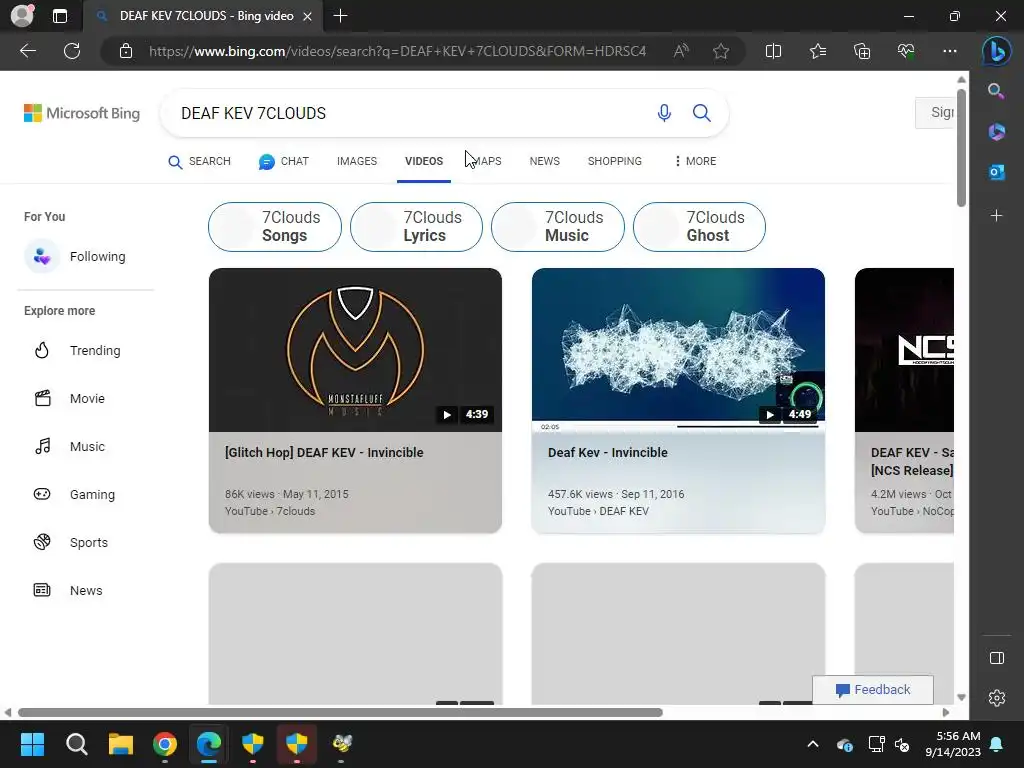The width and height of the screenshot is (1024, 768).
Task: Open browser profile avatar
Action: tap(22, 16)
